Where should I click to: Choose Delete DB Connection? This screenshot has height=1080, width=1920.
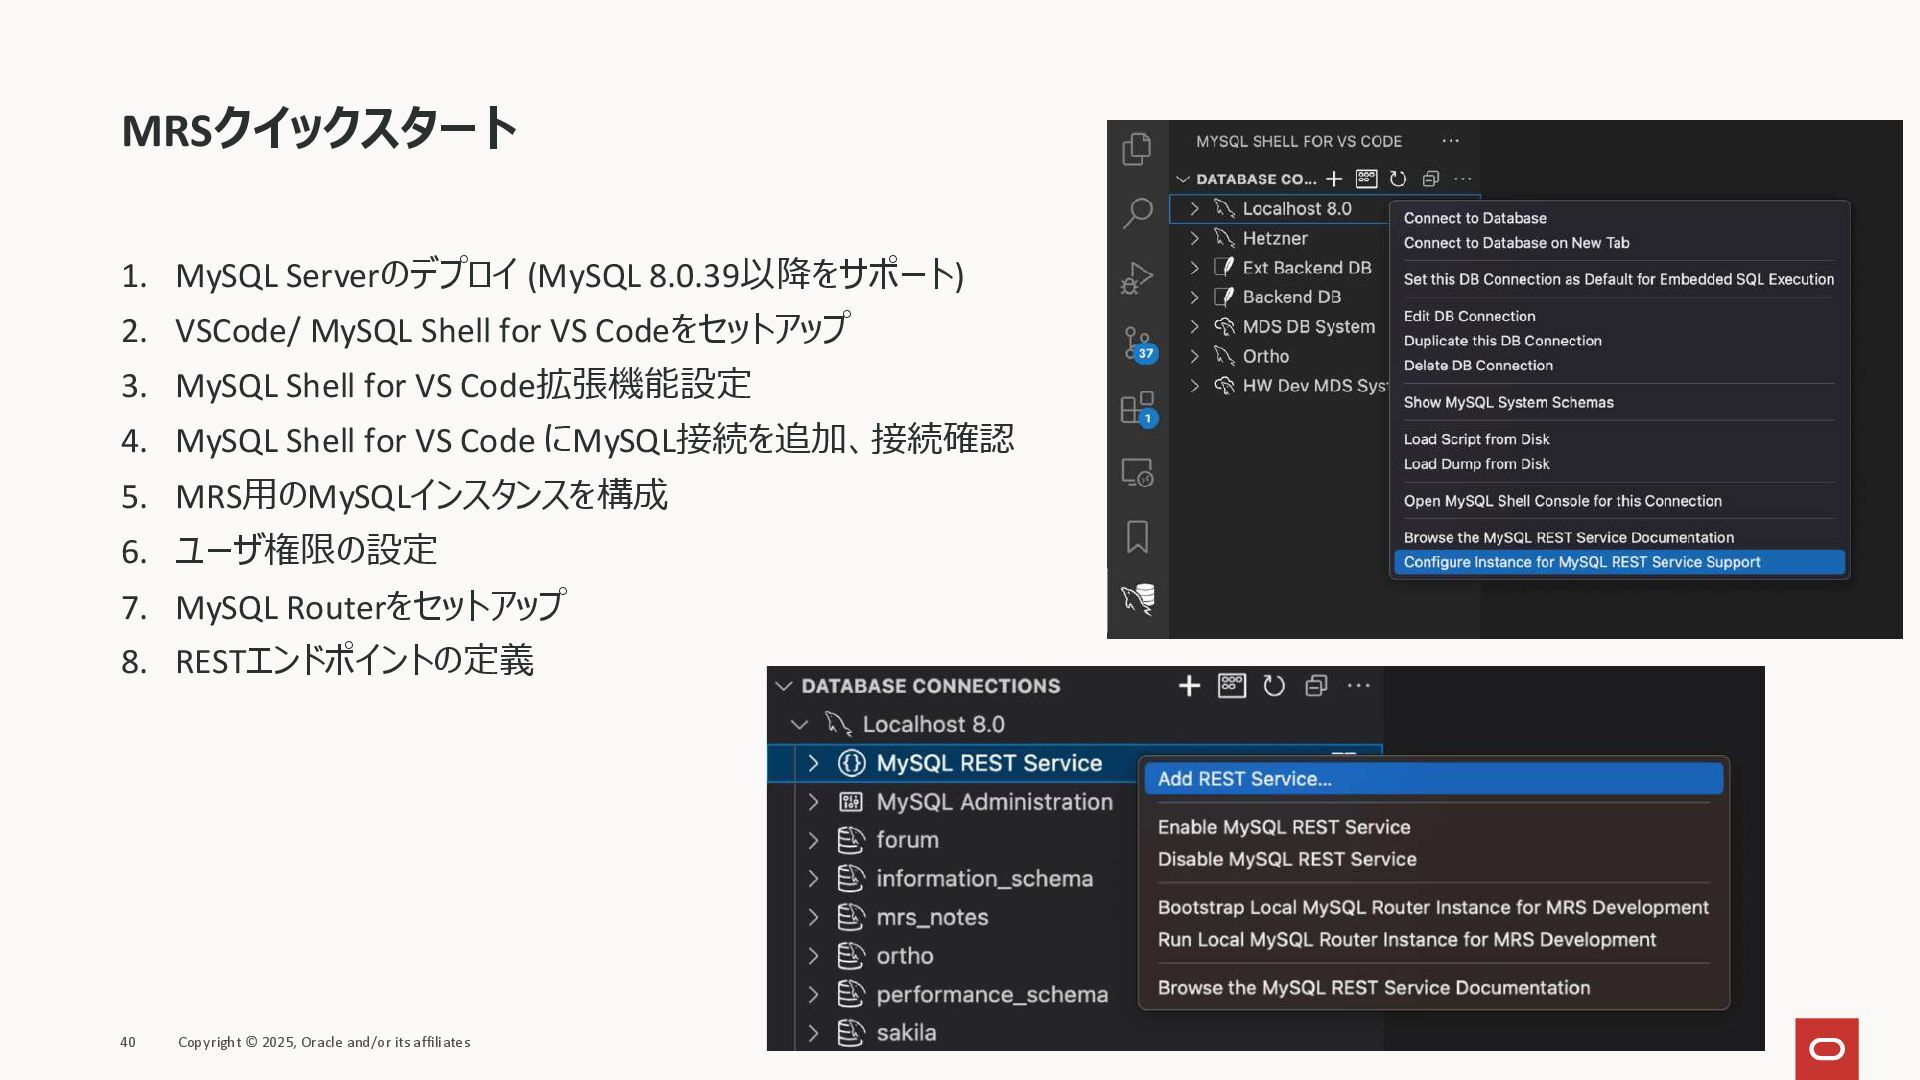pos(1478,365)
